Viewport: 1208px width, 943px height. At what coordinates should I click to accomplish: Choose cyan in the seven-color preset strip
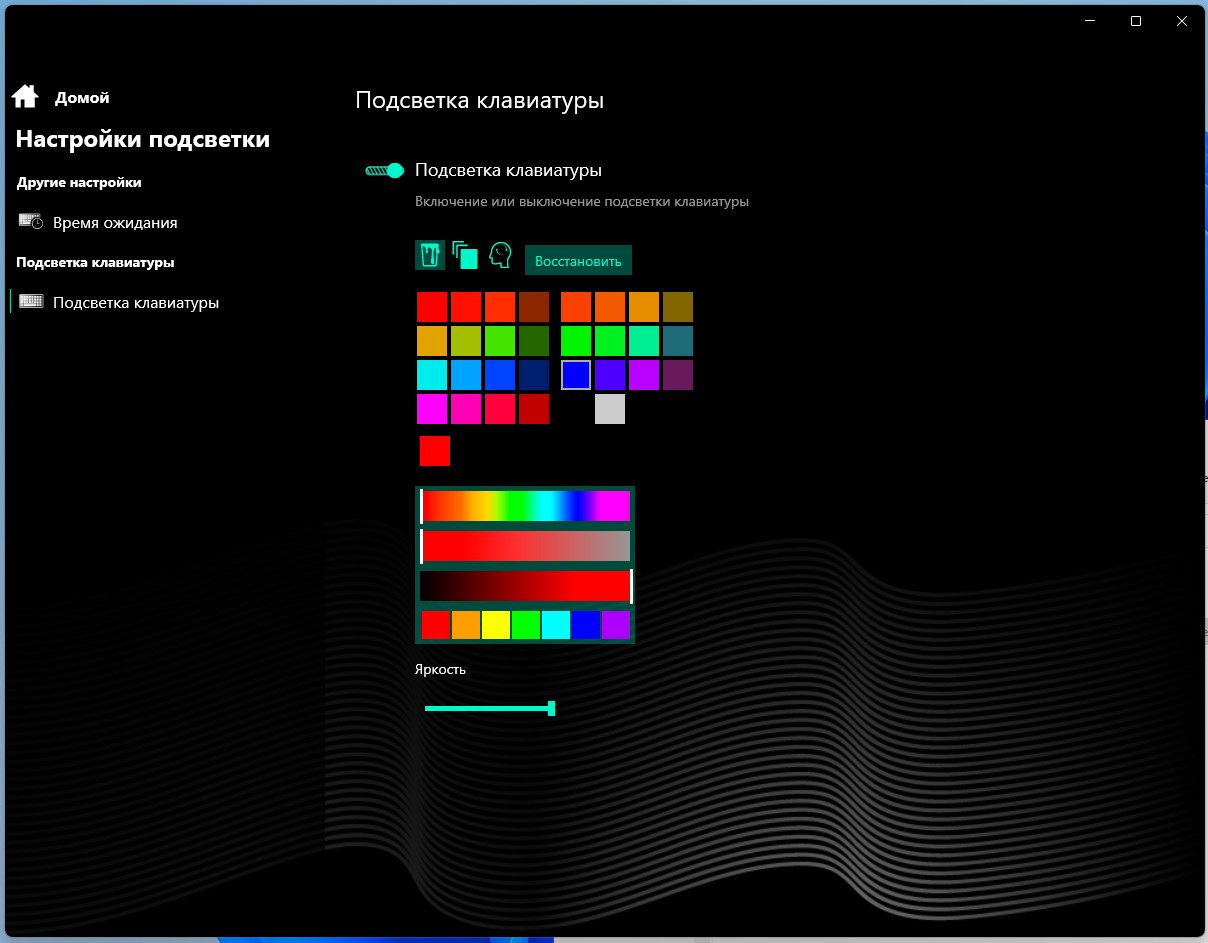tap(556, 626)
